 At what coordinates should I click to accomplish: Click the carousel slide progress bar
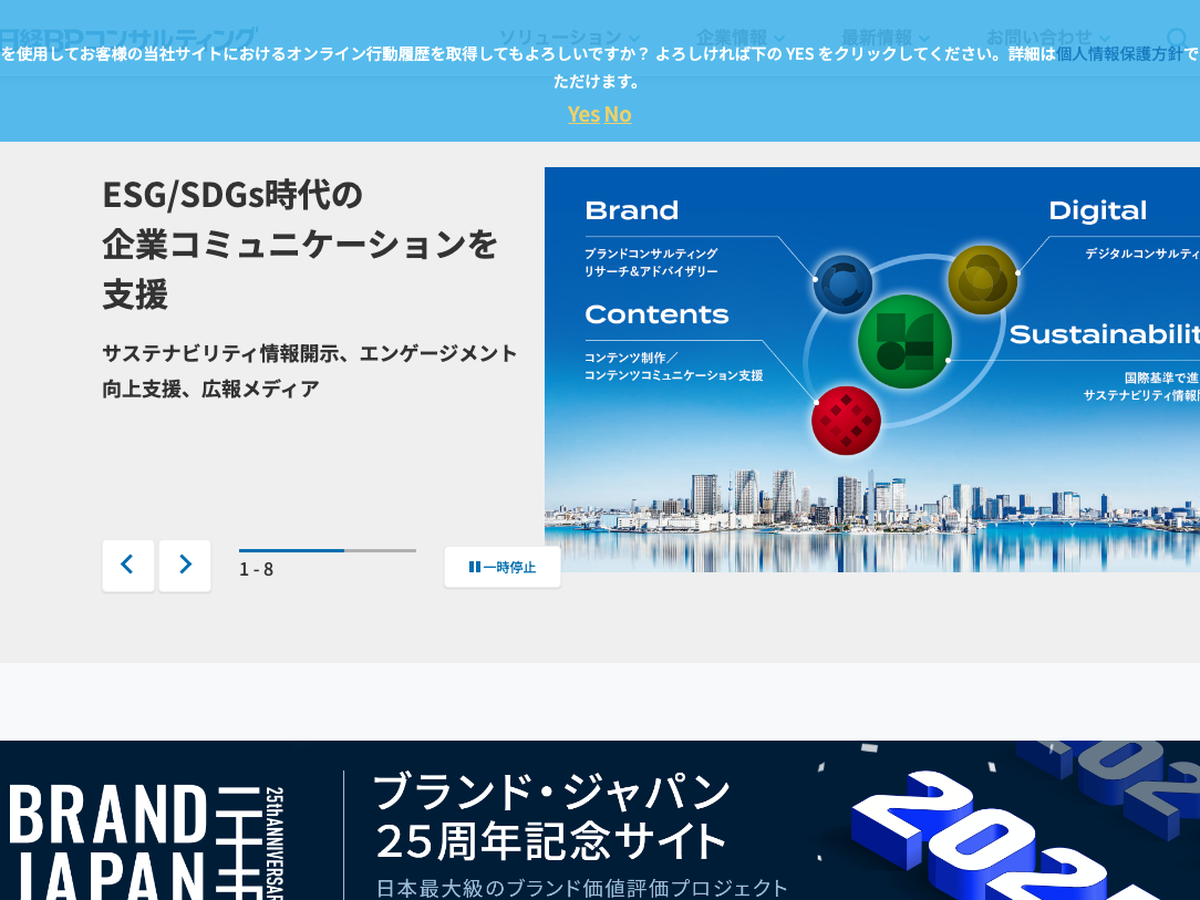click(327, 550)
